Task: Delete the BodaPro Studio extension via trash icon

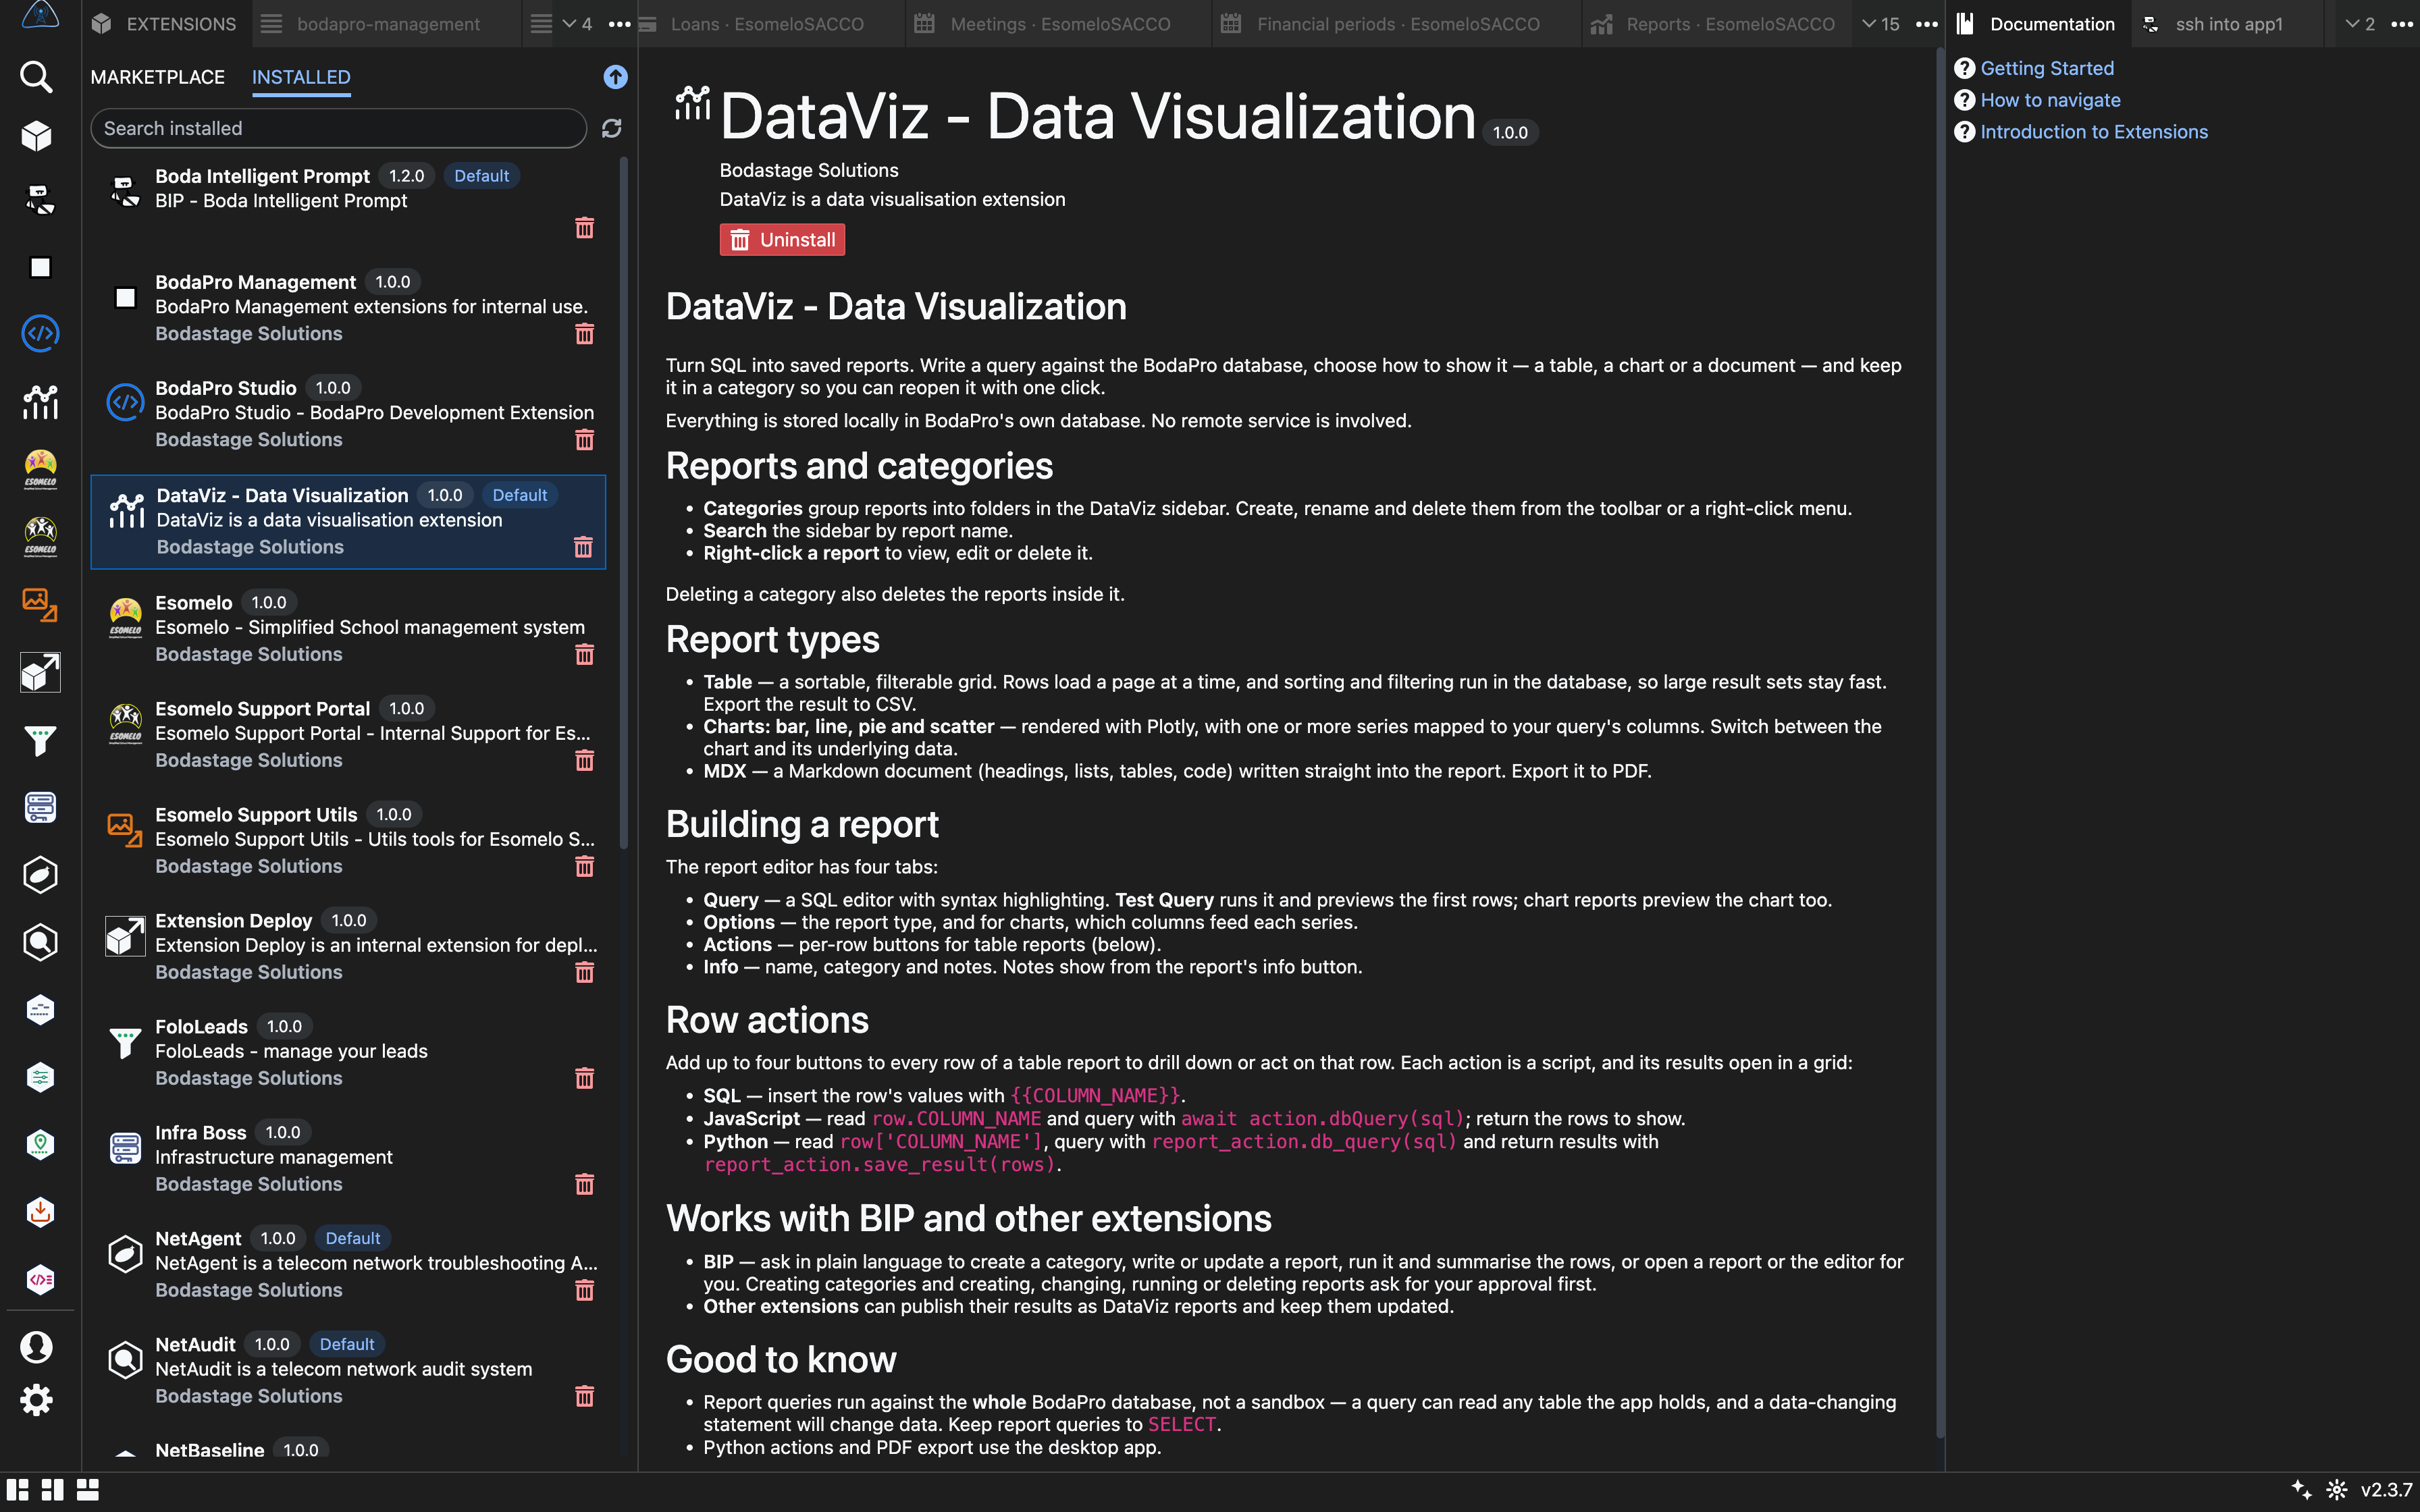Action: tap(585, 439)
